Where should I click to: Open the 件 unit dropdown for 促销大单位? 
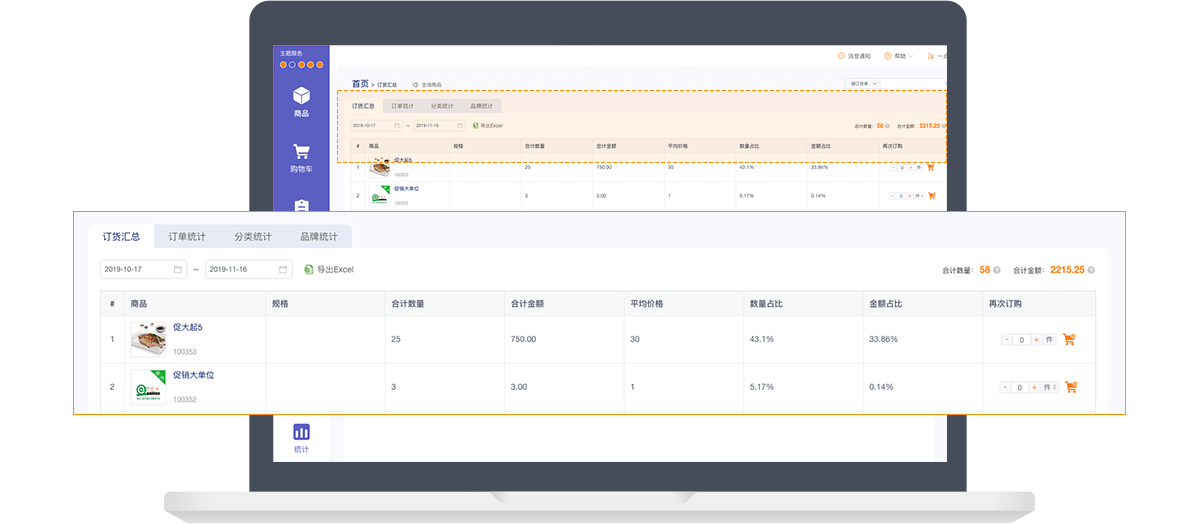pos(1050,387)
